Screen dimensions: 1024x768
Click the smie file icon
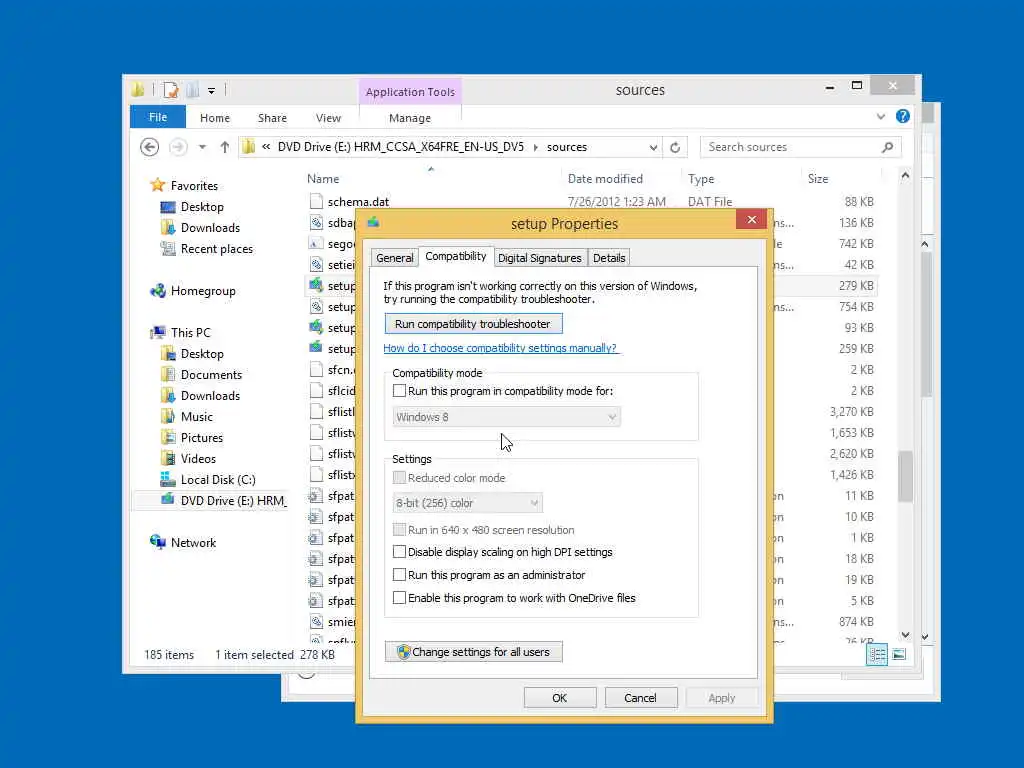coord(316,622)
